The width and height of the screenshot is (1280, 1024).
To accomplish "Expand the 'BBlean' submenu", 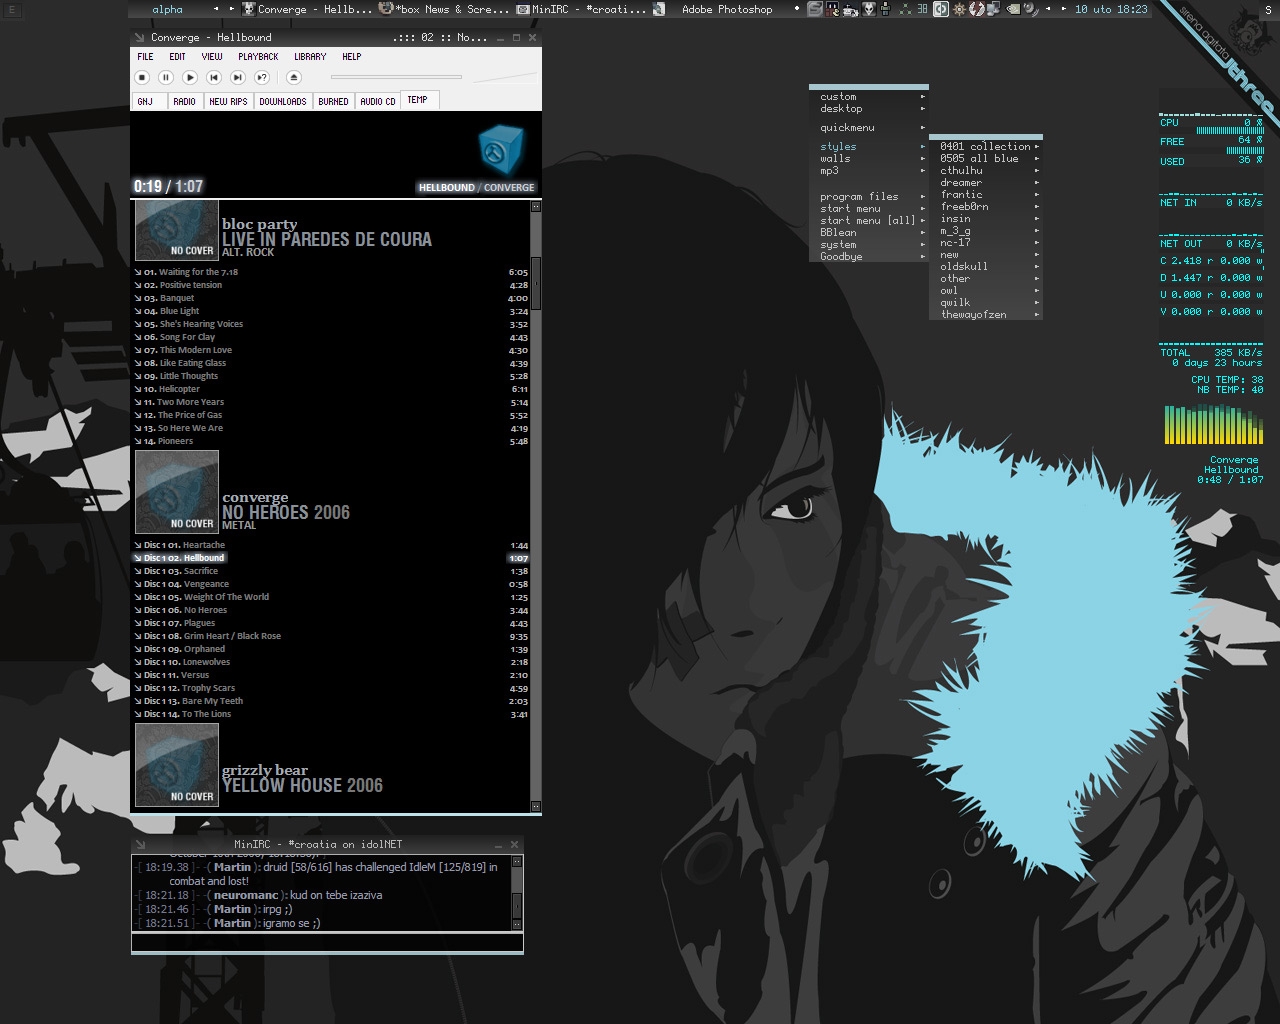I will tap(869, 233).
